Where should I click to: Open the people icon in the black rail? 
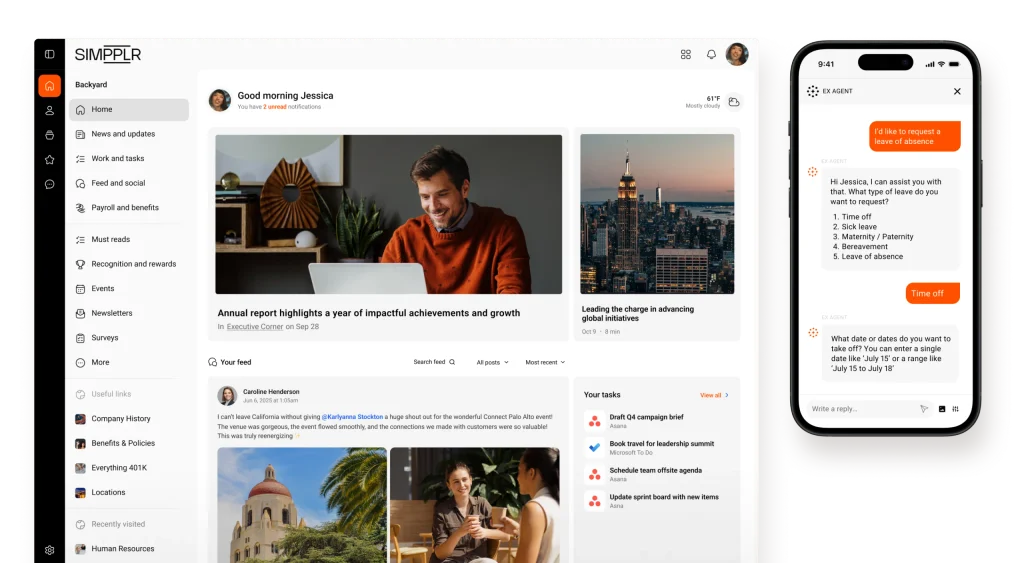pyautogui.click(x=50, y=111)
